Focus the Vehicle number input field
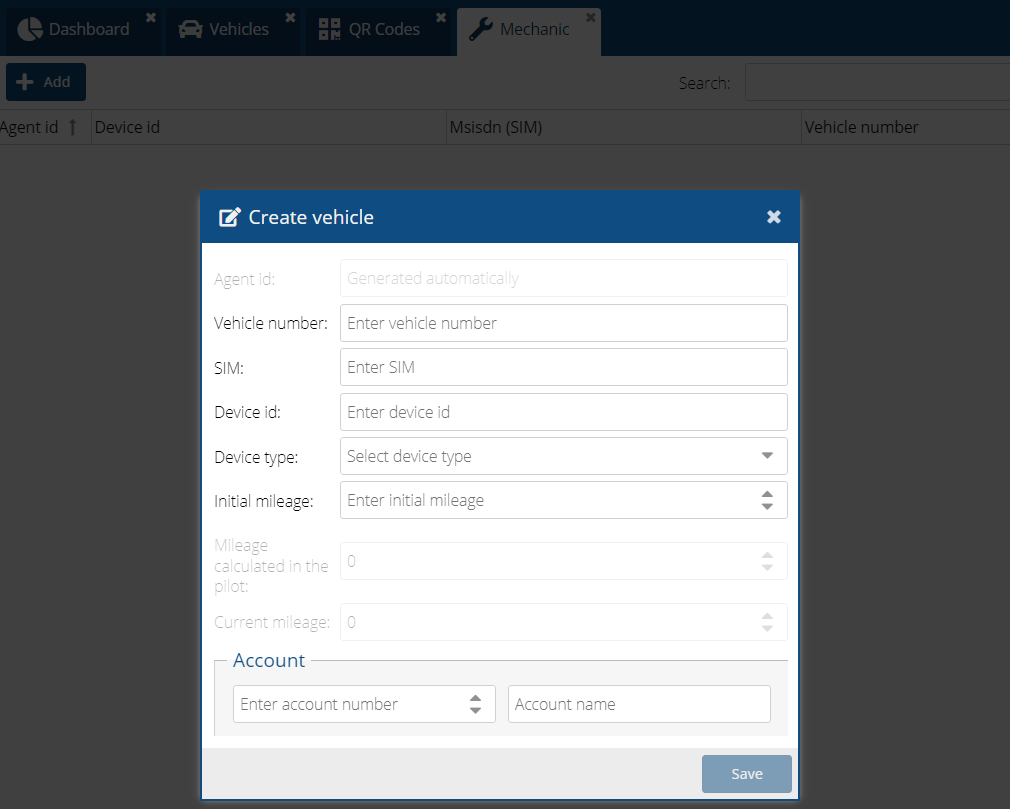This screenshot has height=809, width=1010. pos(563,323)
